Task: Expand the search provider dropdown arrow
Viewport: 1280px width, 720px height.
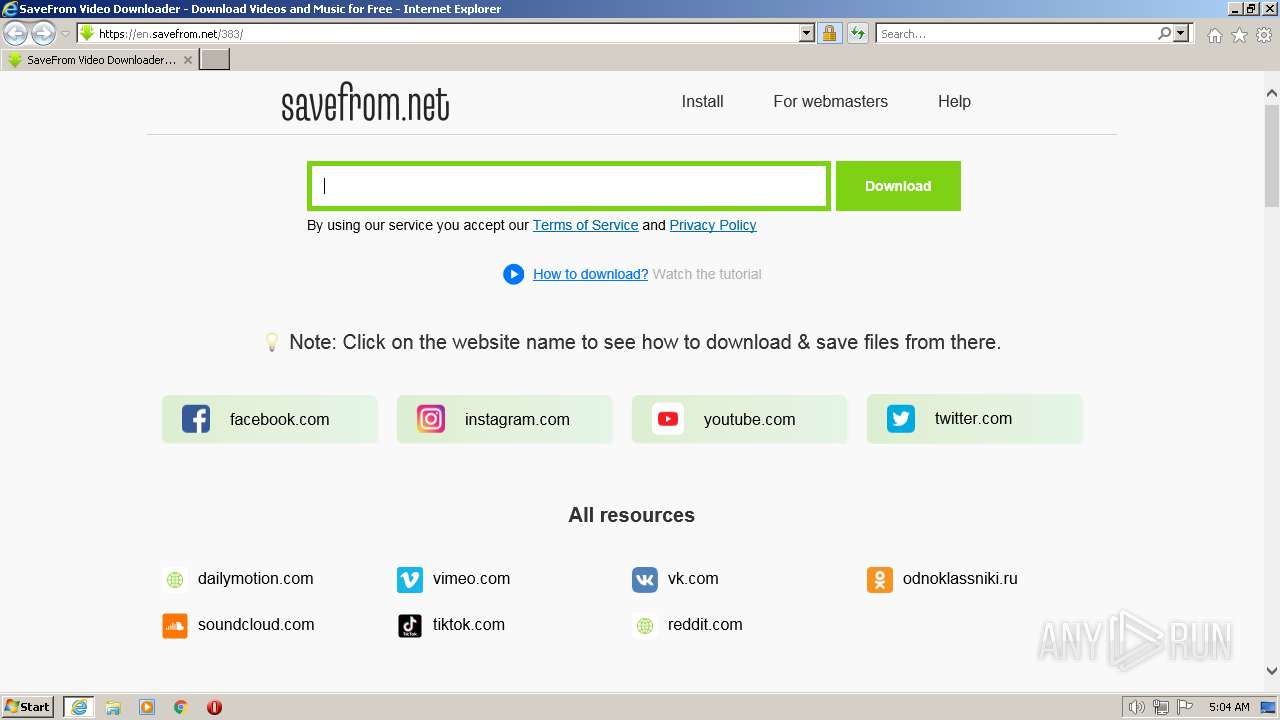Action: pos(1181,33)
